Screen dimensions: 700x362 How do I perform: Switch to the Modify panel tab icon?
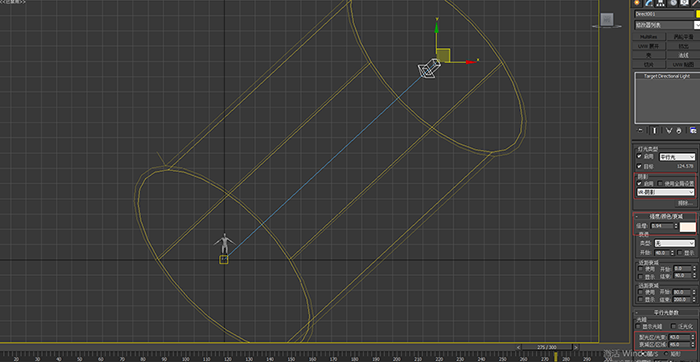[649, 3]
